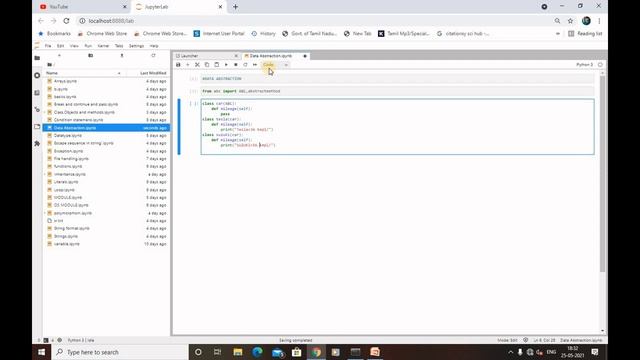Click the Windows taskbar search box

[120, 352]
